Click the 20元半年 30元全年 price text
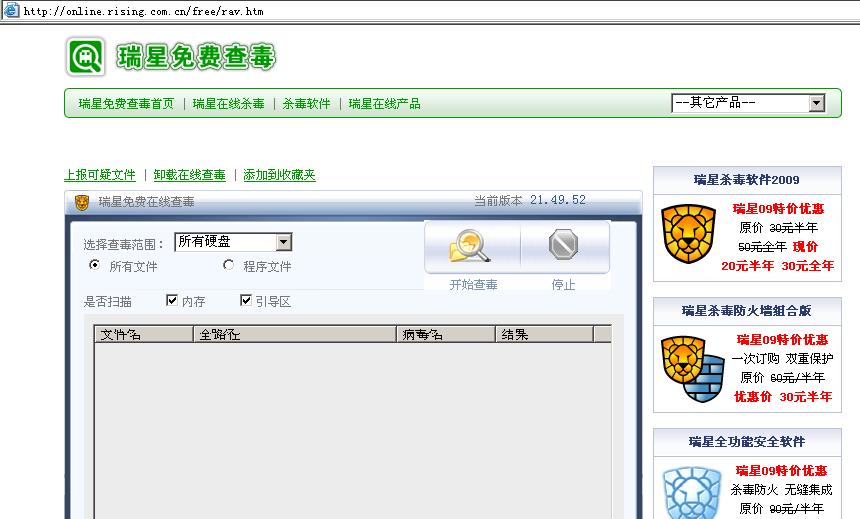Image resolution: width=860 pixels, height=519 pixels. [x=777, y=266]
